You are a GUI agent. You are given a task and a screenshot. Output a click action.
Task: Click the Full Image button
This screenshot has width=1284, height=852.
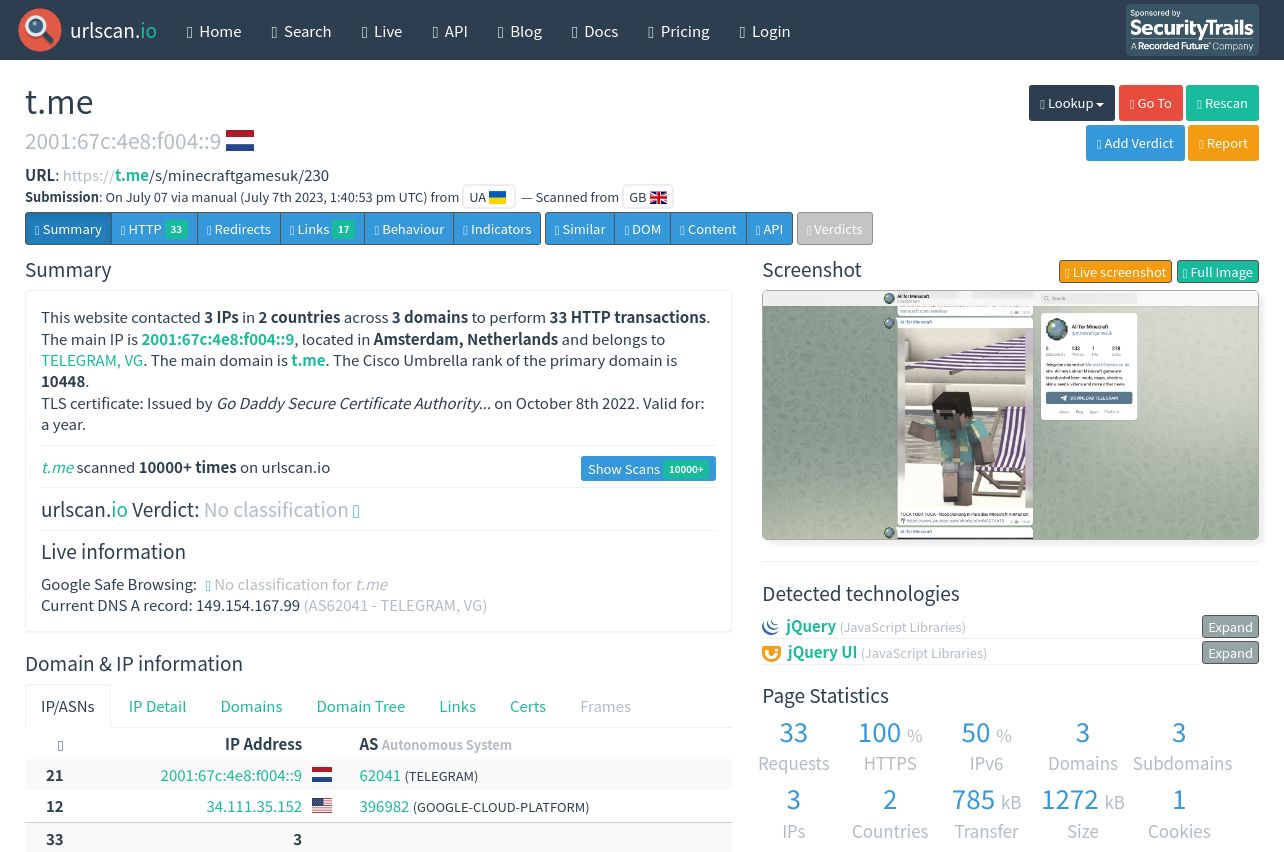[x=1218, y=272]
